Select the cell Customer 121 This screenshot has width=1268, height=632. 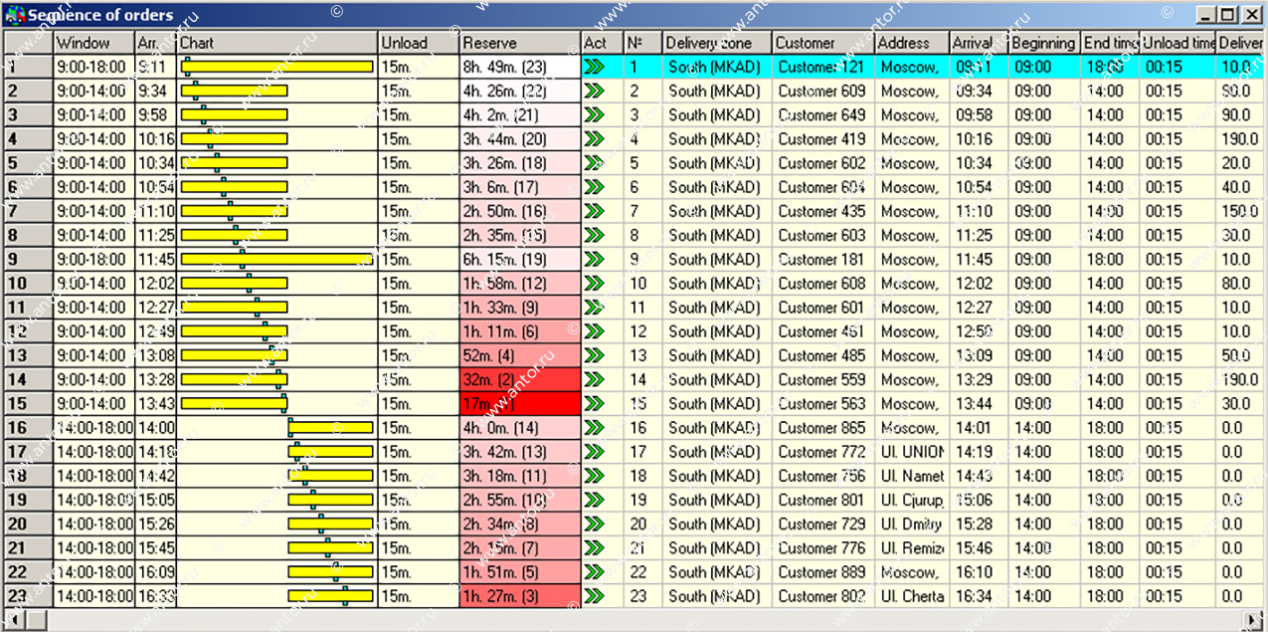click(823, 67)
